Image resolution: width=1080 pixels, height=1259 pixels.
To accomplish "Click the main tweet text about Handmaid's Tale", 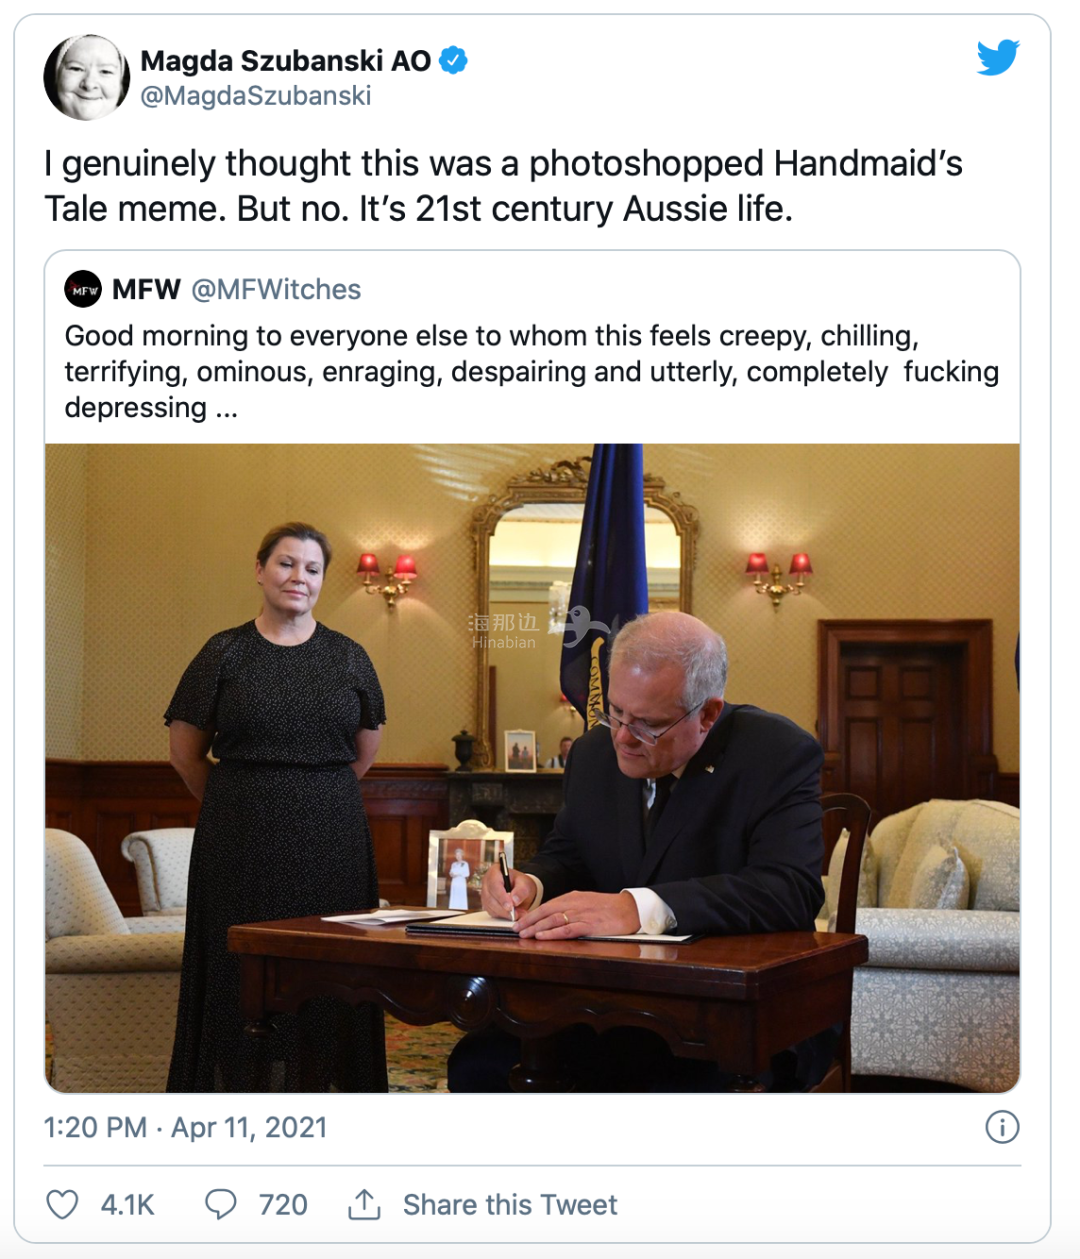I will (x=503, y=186).
